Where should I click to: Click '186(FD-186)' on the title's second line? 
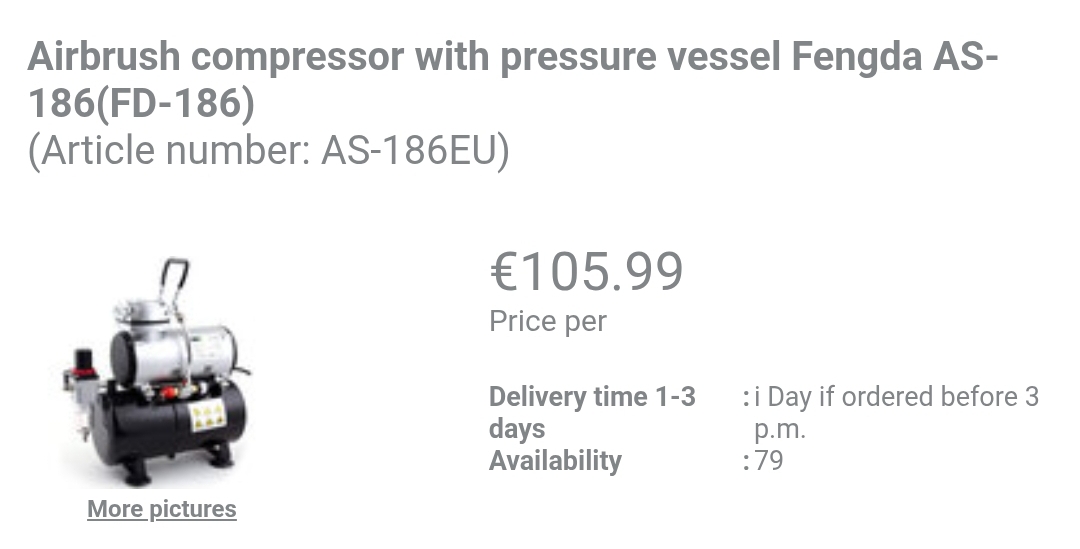tap(141, 103)
